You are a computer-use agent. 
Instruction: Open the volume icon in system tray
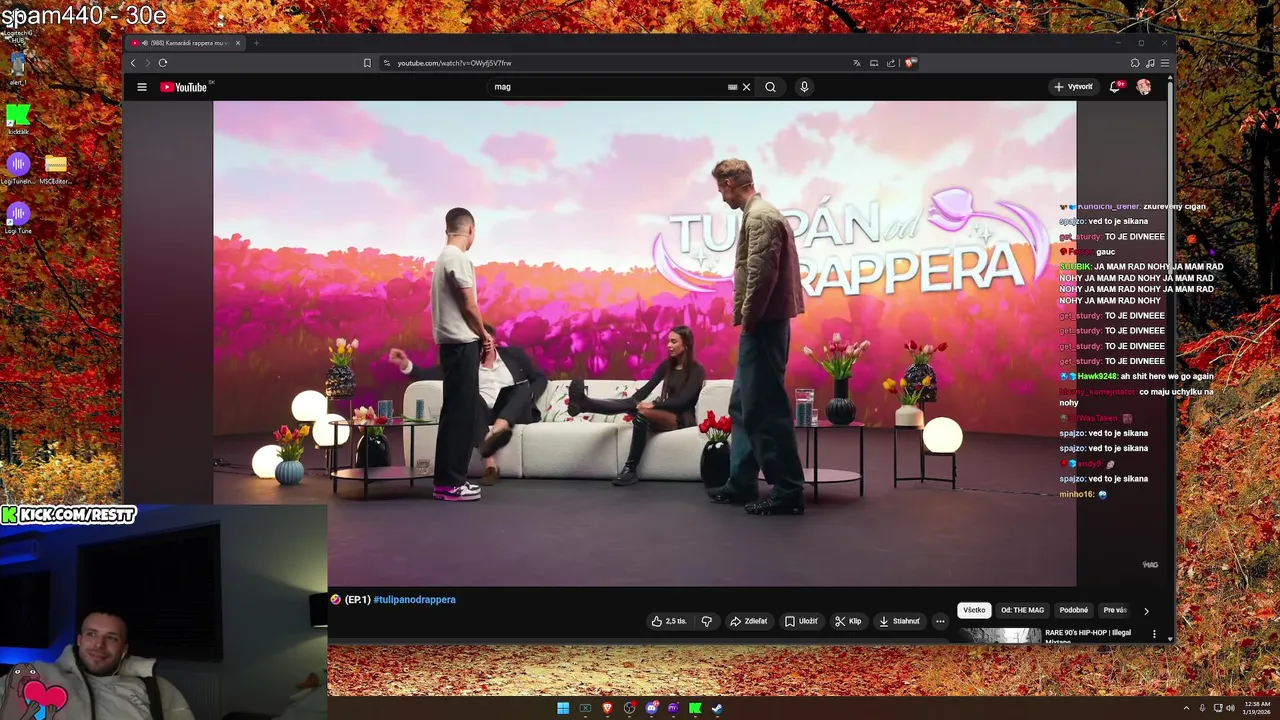click(x=1230, y=708)
